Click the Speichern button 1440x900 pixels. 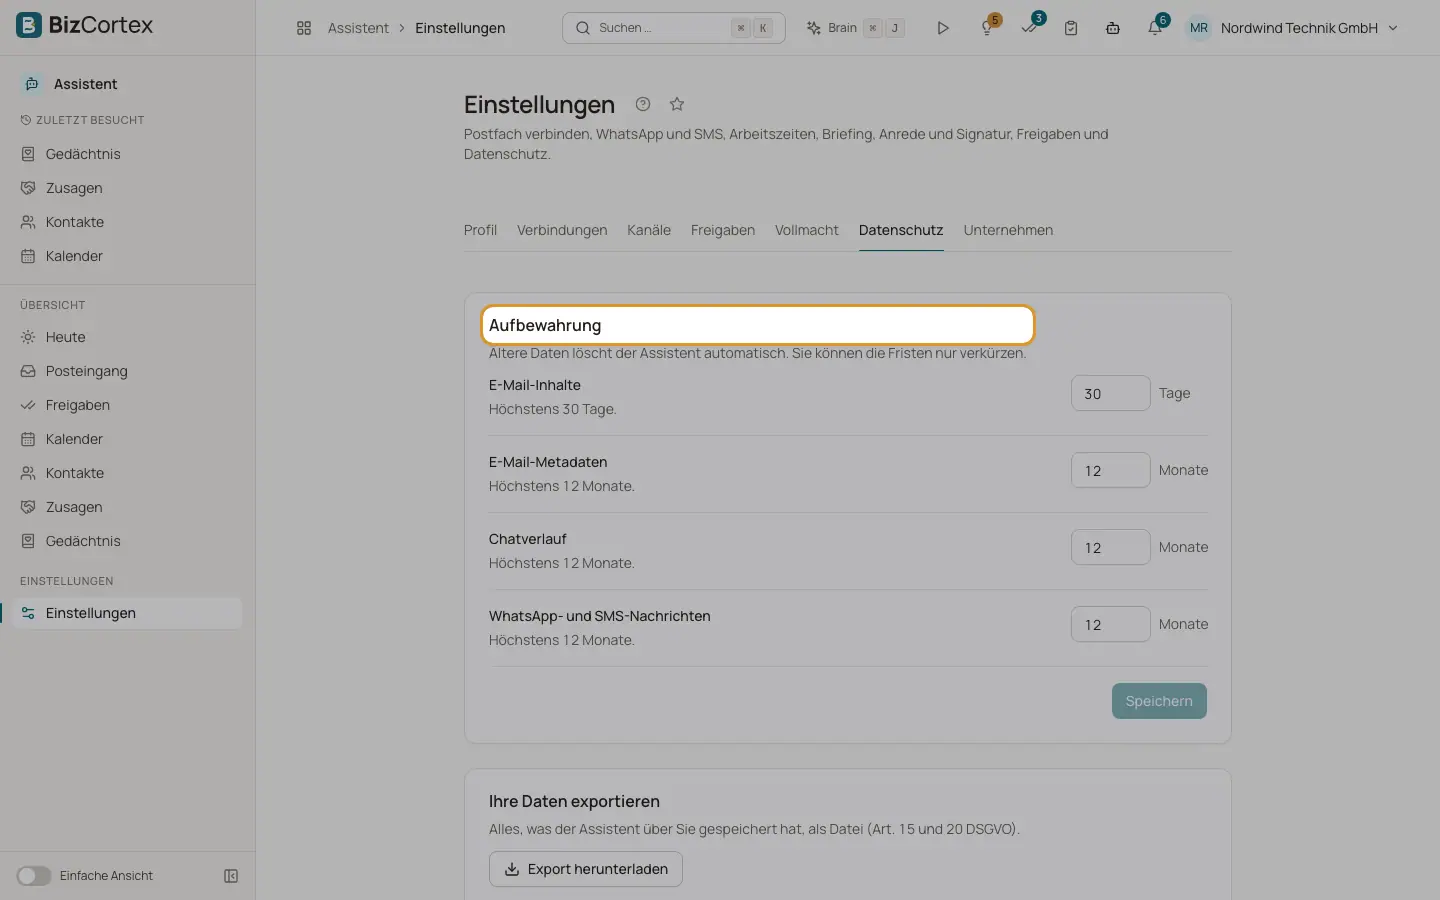point(1159,701)
